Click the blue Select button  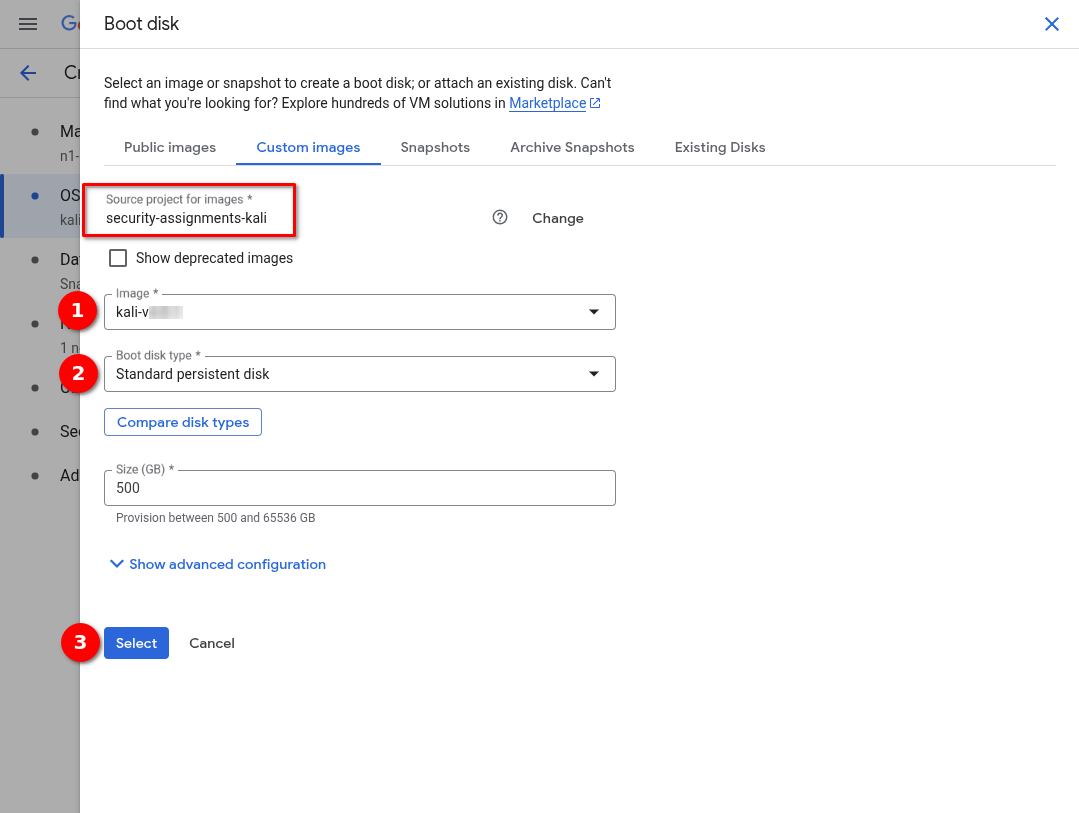coord(136,643)
